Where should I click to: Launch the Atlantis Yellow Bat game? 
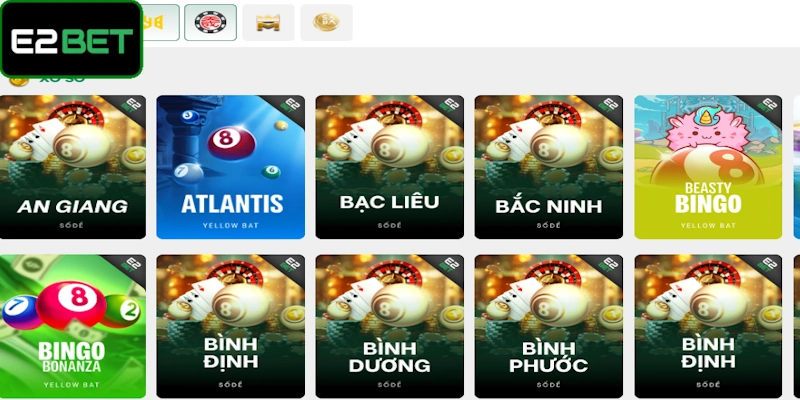click(x=231, y=167)
